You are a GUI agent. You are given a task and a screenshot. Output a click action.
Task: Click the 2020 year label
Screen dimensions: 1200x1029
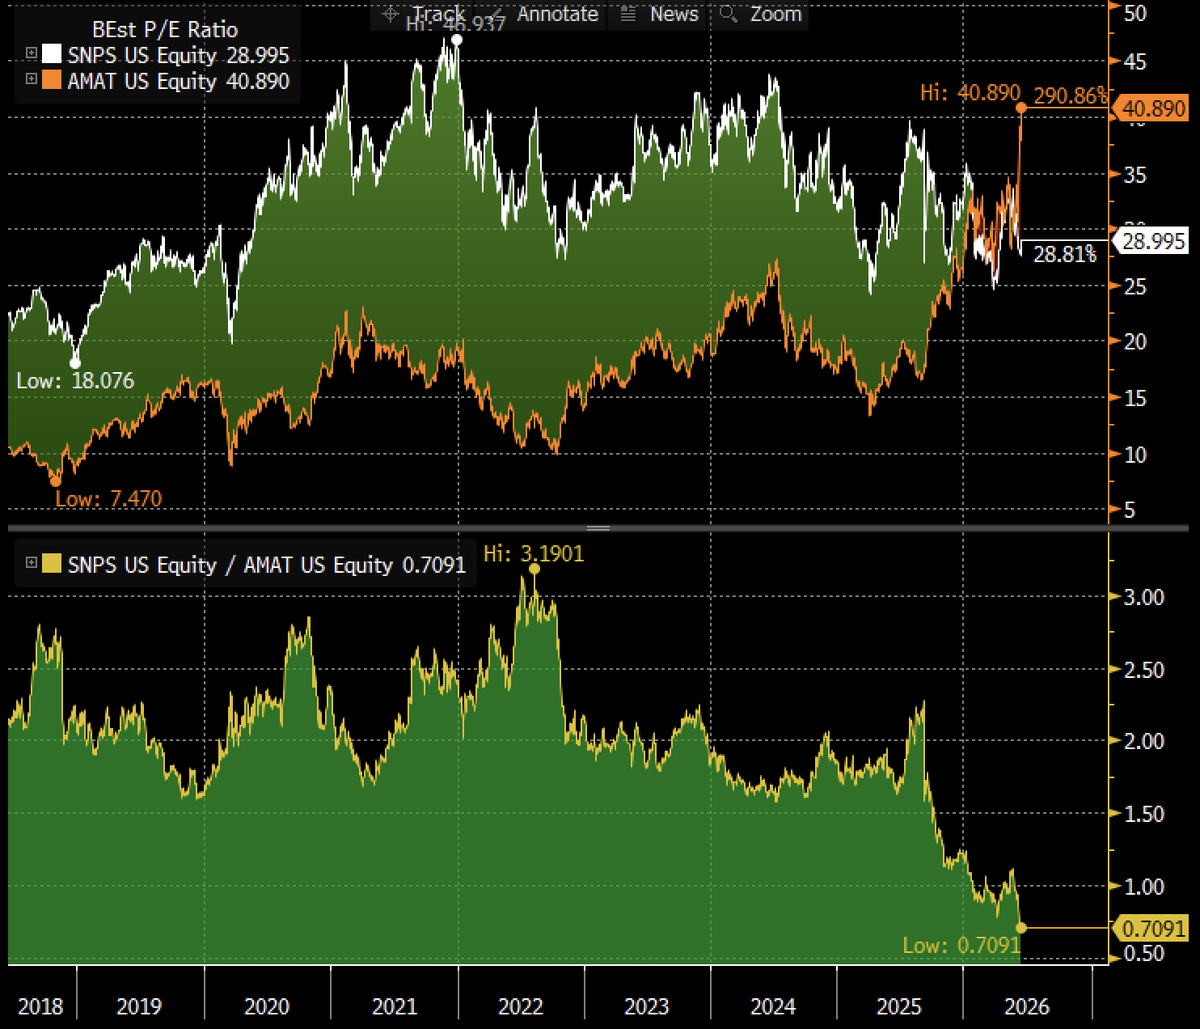pyautogui.click(x=267, y=1006)
